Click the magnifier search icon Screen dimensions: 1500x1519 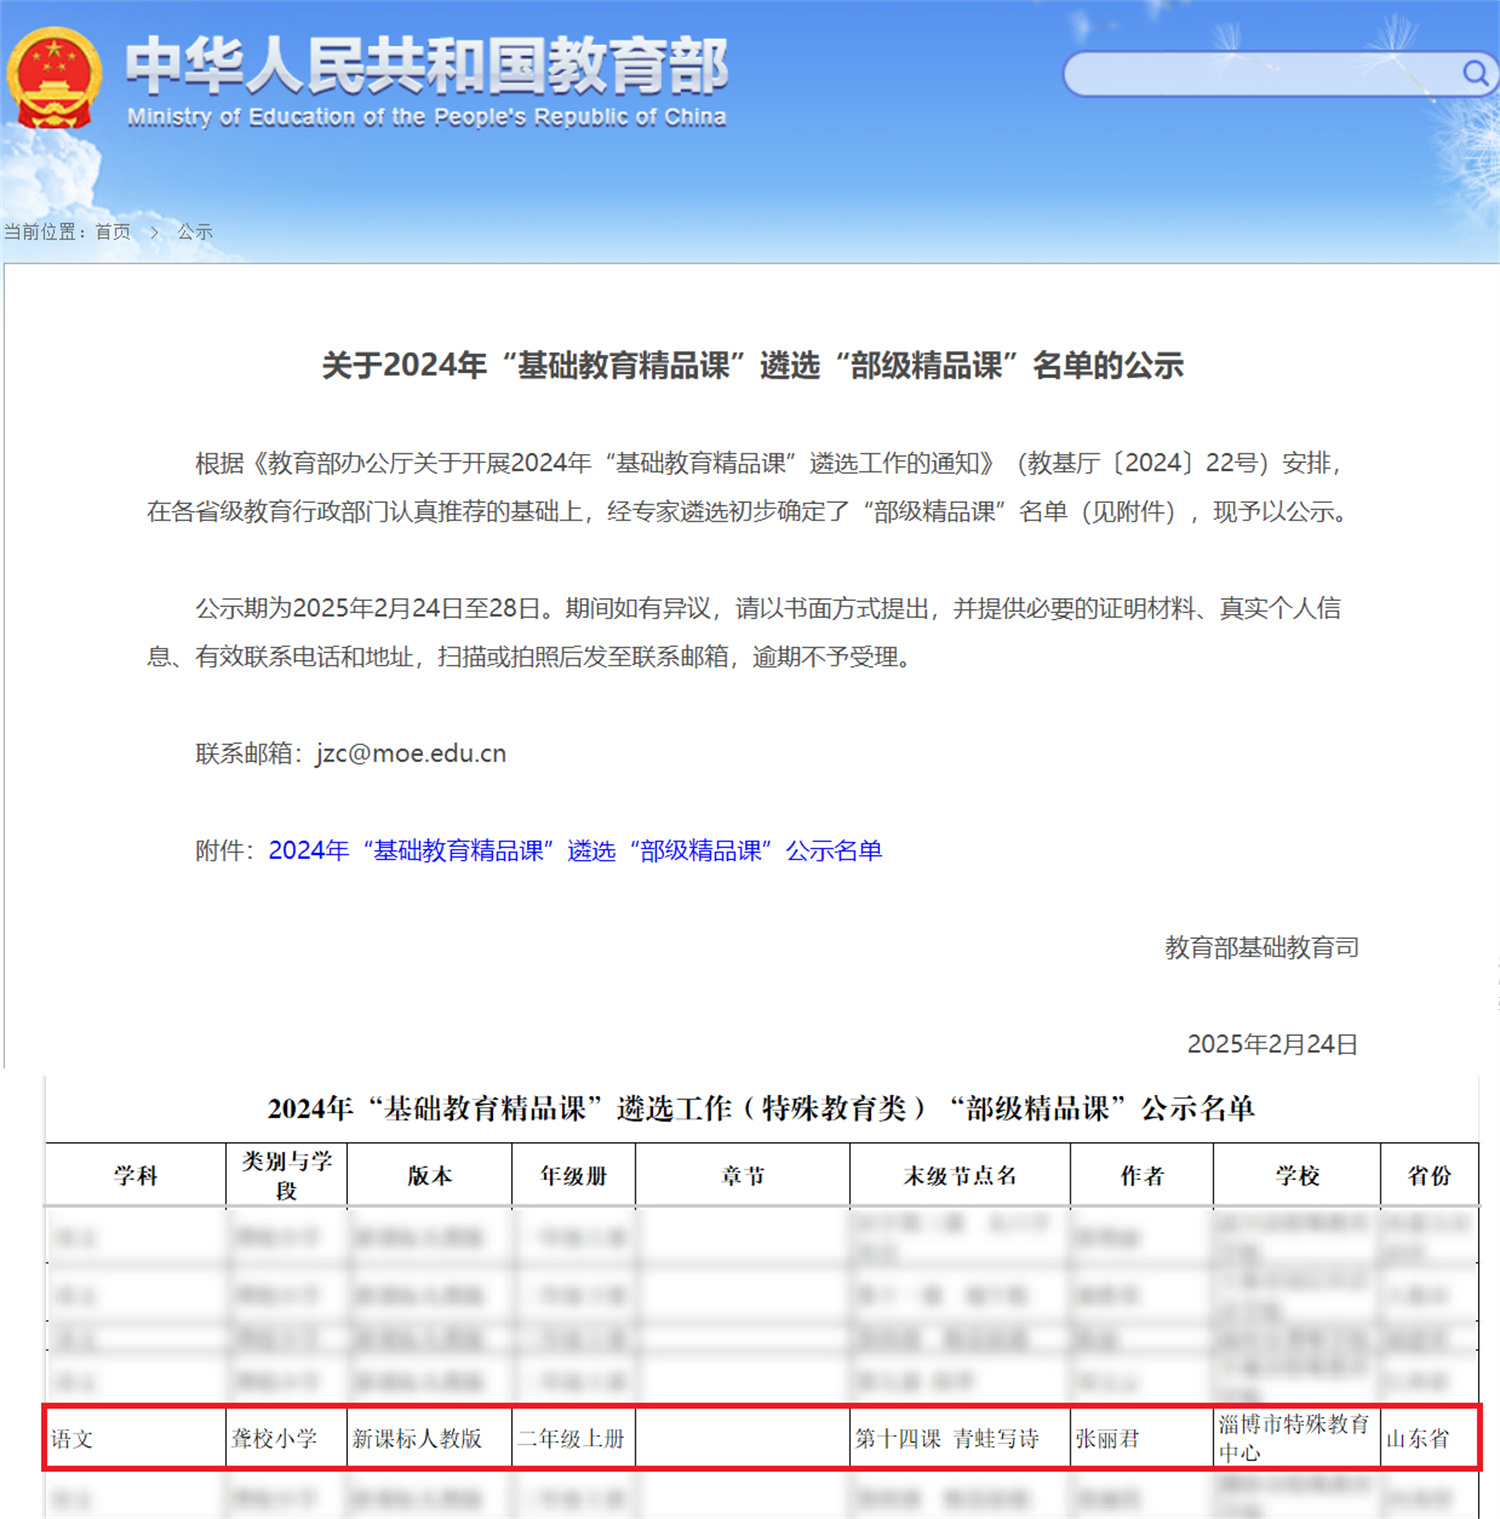pyautogui.click(x=1475, y=73)
